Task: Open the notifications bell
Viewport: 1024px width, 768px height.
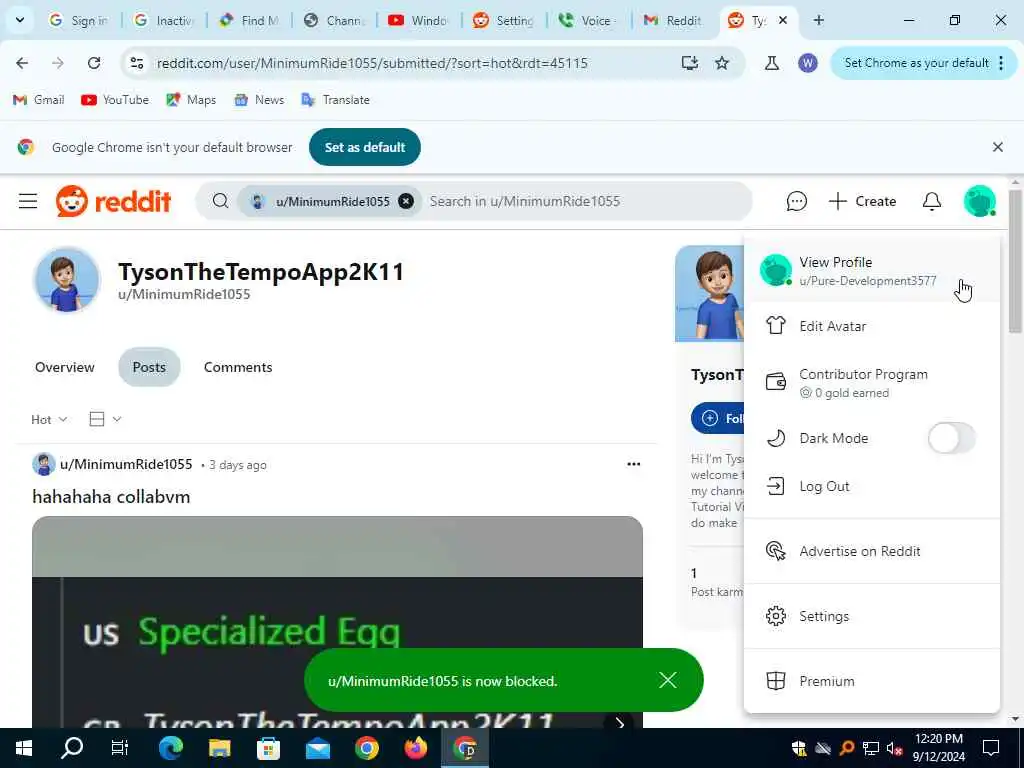Action: tap(931, 201)
